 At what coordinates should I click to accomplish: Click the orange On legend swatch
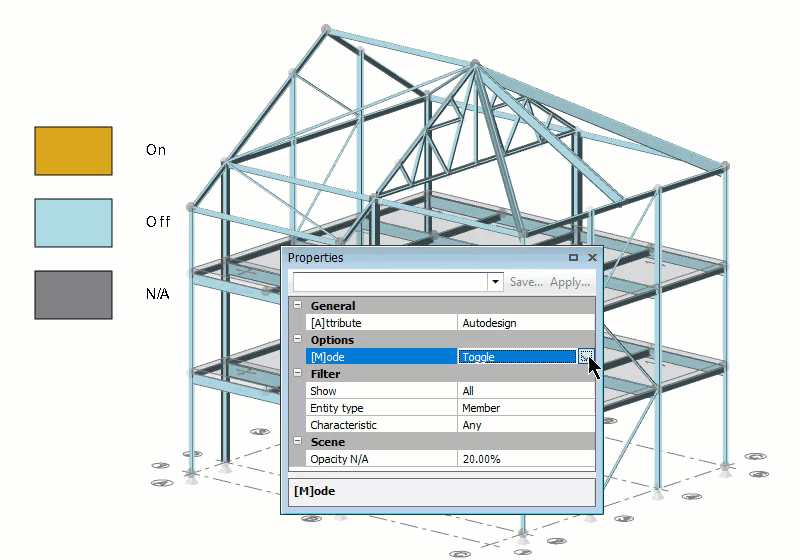(73, 151)
